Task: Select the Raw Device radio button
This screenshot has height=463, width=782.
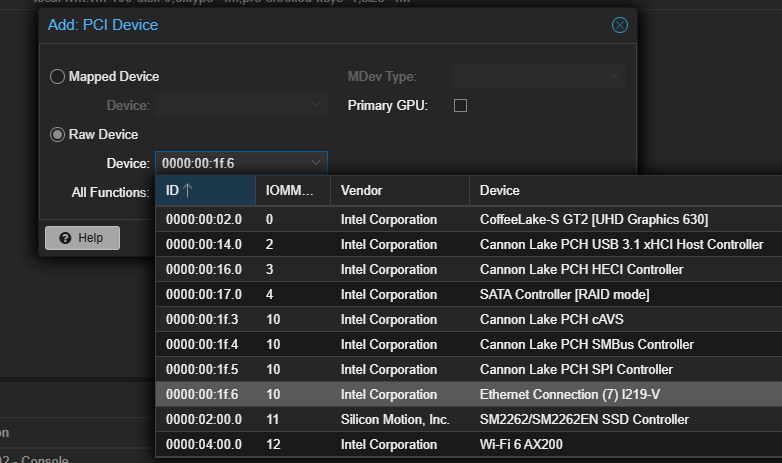Action: click(57, 134)
